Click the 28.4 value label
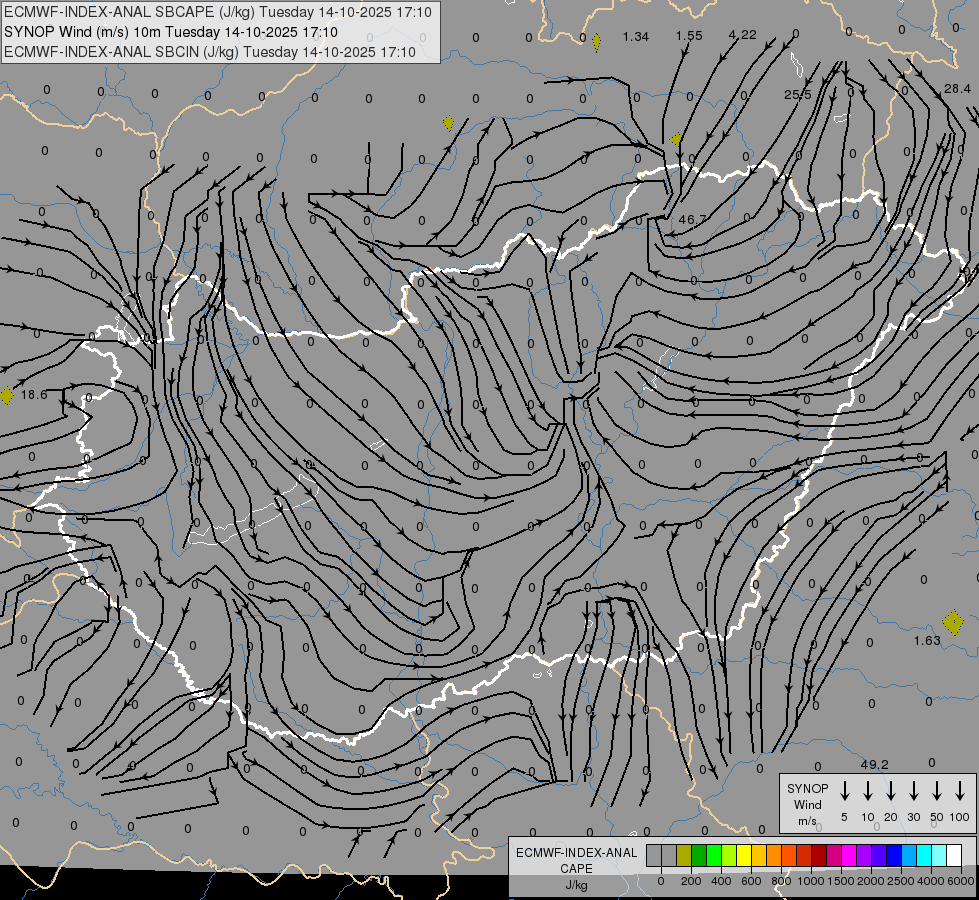 click(957, 89)
